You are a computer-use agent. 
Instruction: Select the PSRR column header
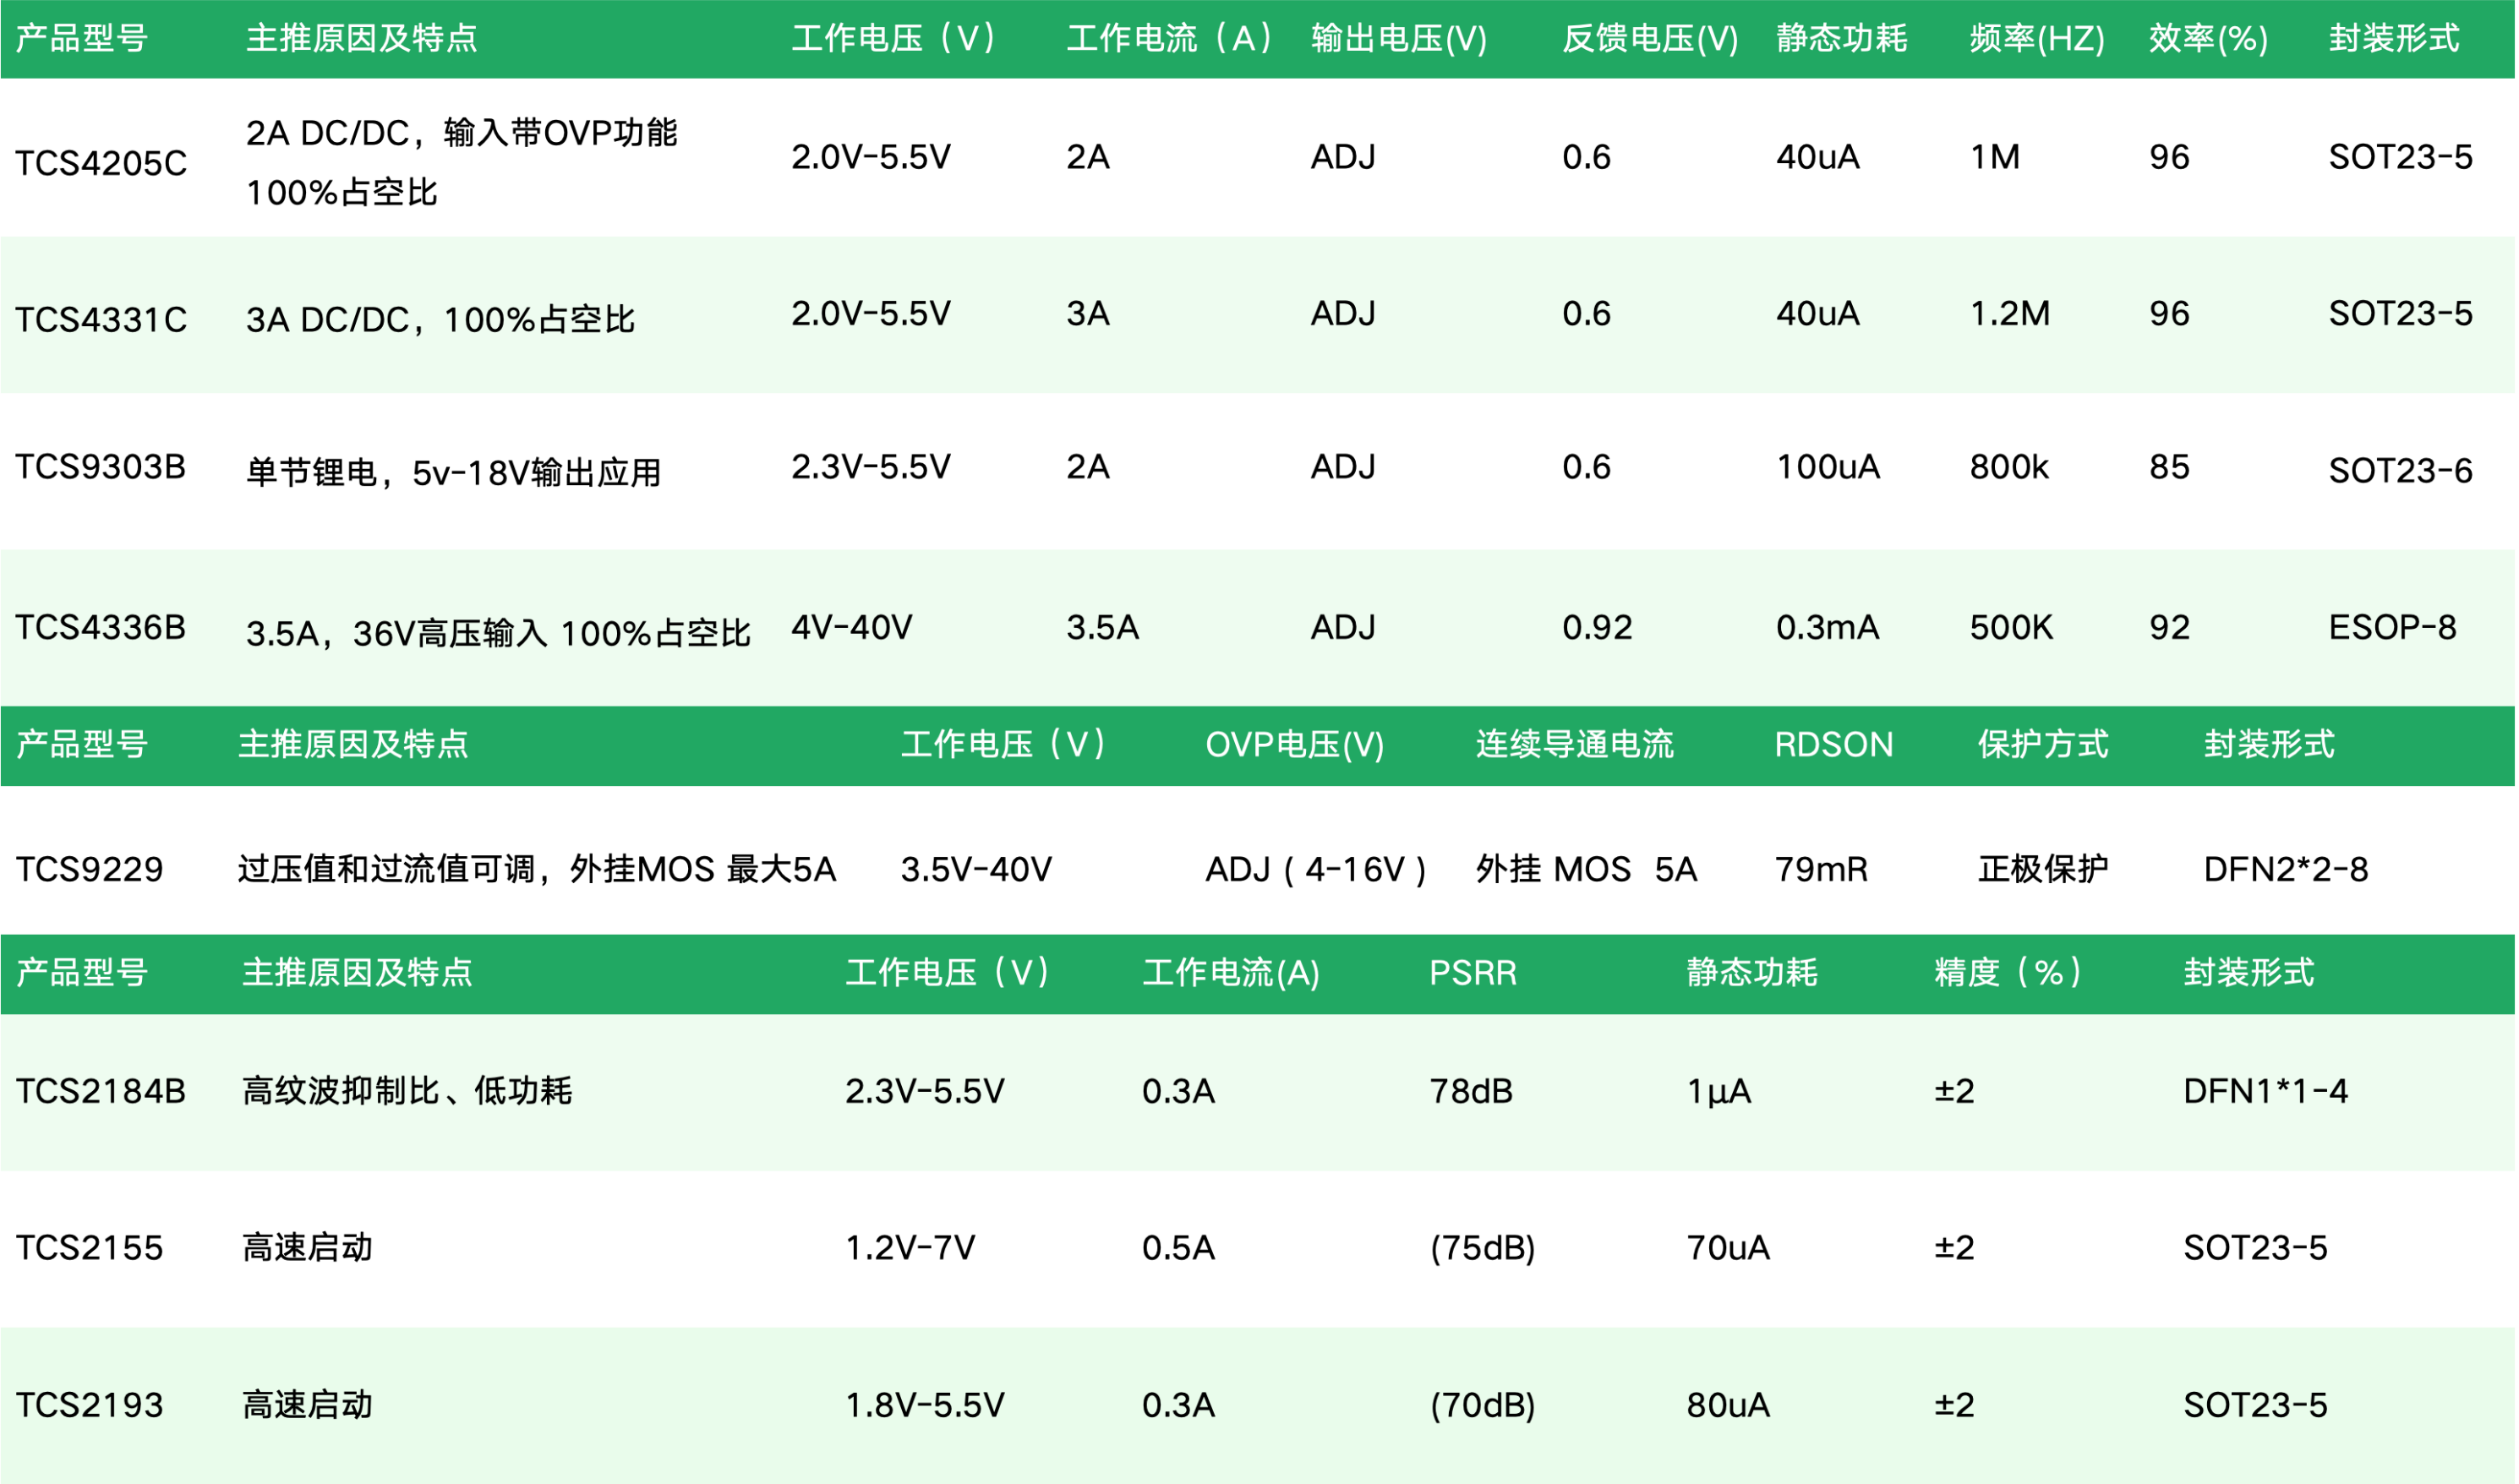(x=1472, y=973)
